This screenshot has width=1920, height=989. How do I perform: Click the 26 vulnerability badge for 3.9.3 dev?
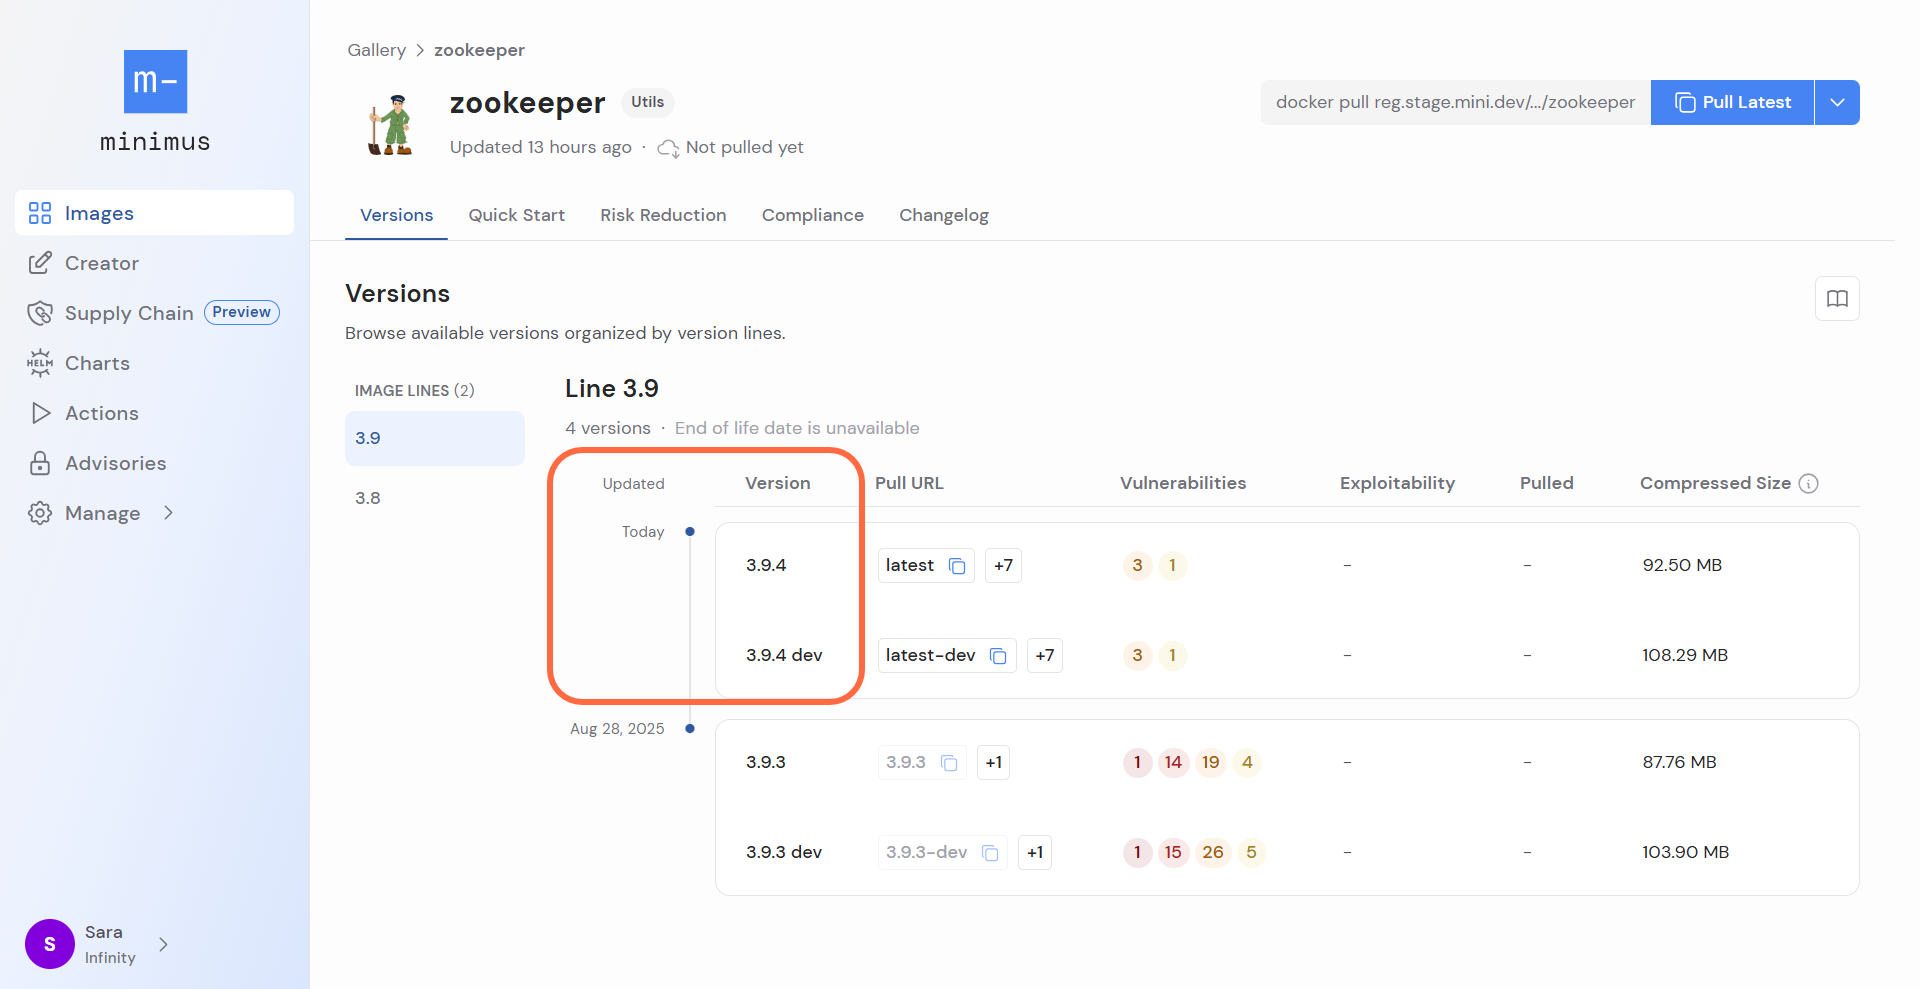[1212, 853]
